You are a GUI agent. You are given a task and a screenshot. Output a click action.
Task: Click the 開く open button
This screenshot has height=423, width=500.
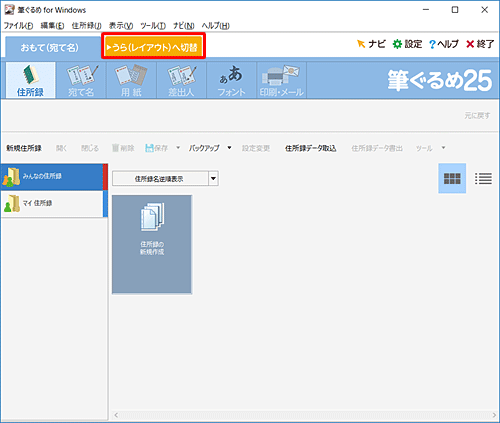pos(61,148)
